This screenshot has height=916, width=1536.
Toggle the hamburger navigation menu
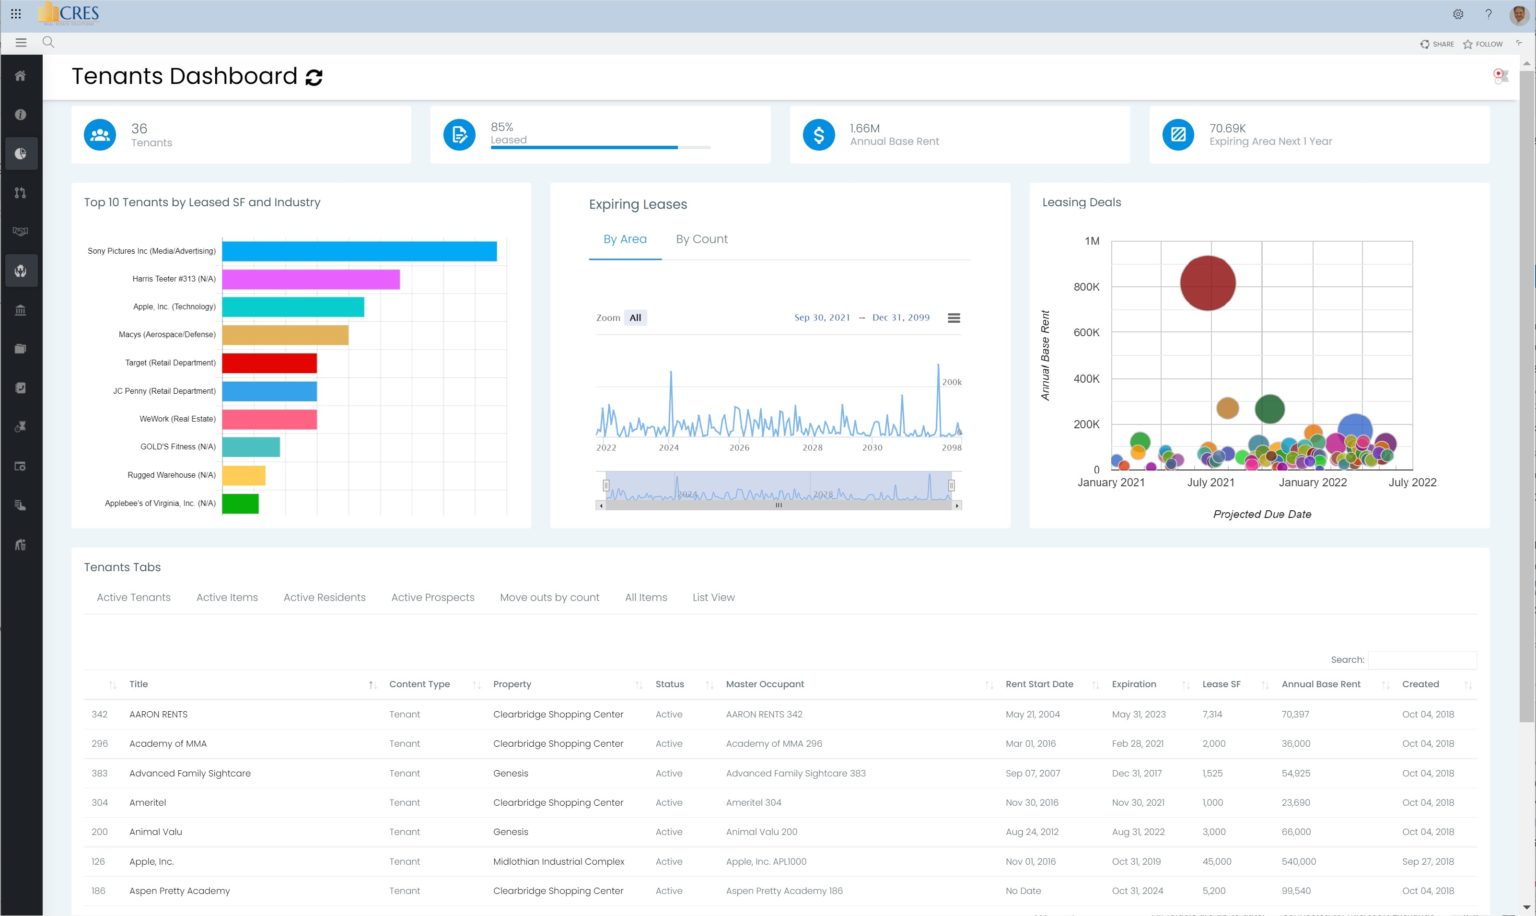coord(20,43)
